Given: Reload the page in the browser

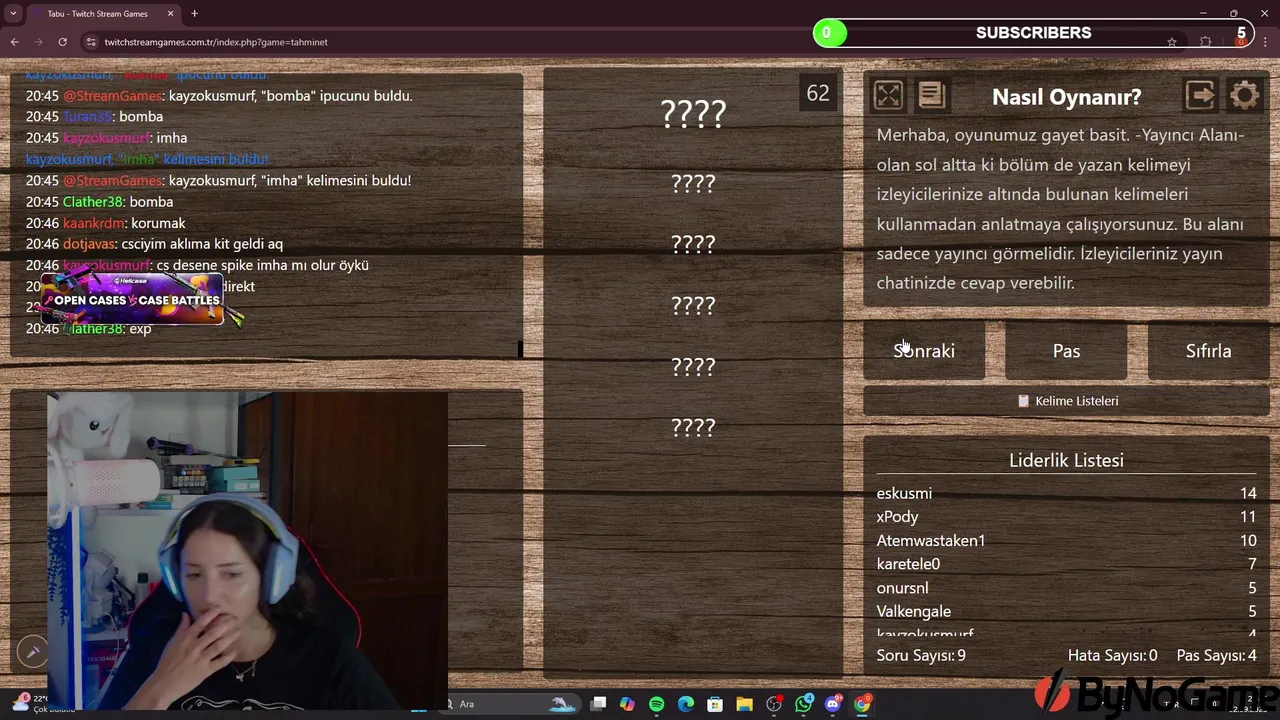Looking at the screenshot, I should pyautogui.click(x=62, y=42).
